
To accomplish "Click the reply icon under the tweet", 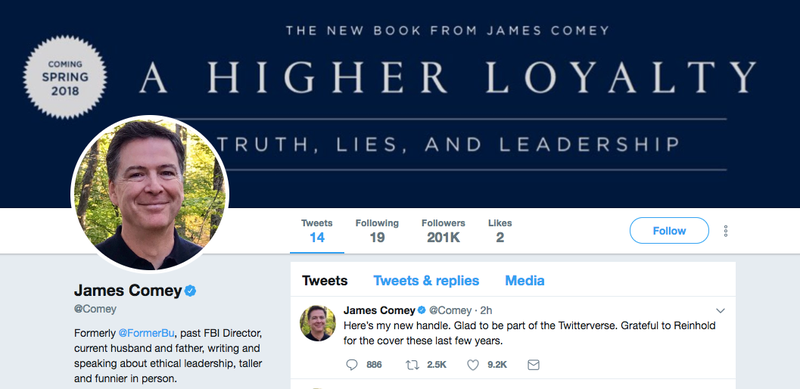I will coord(352,364).
